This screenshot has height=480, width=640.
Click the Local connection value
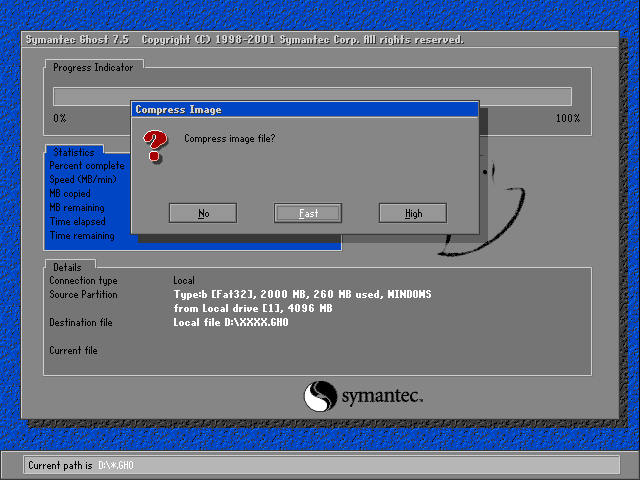tap(184, 280)
